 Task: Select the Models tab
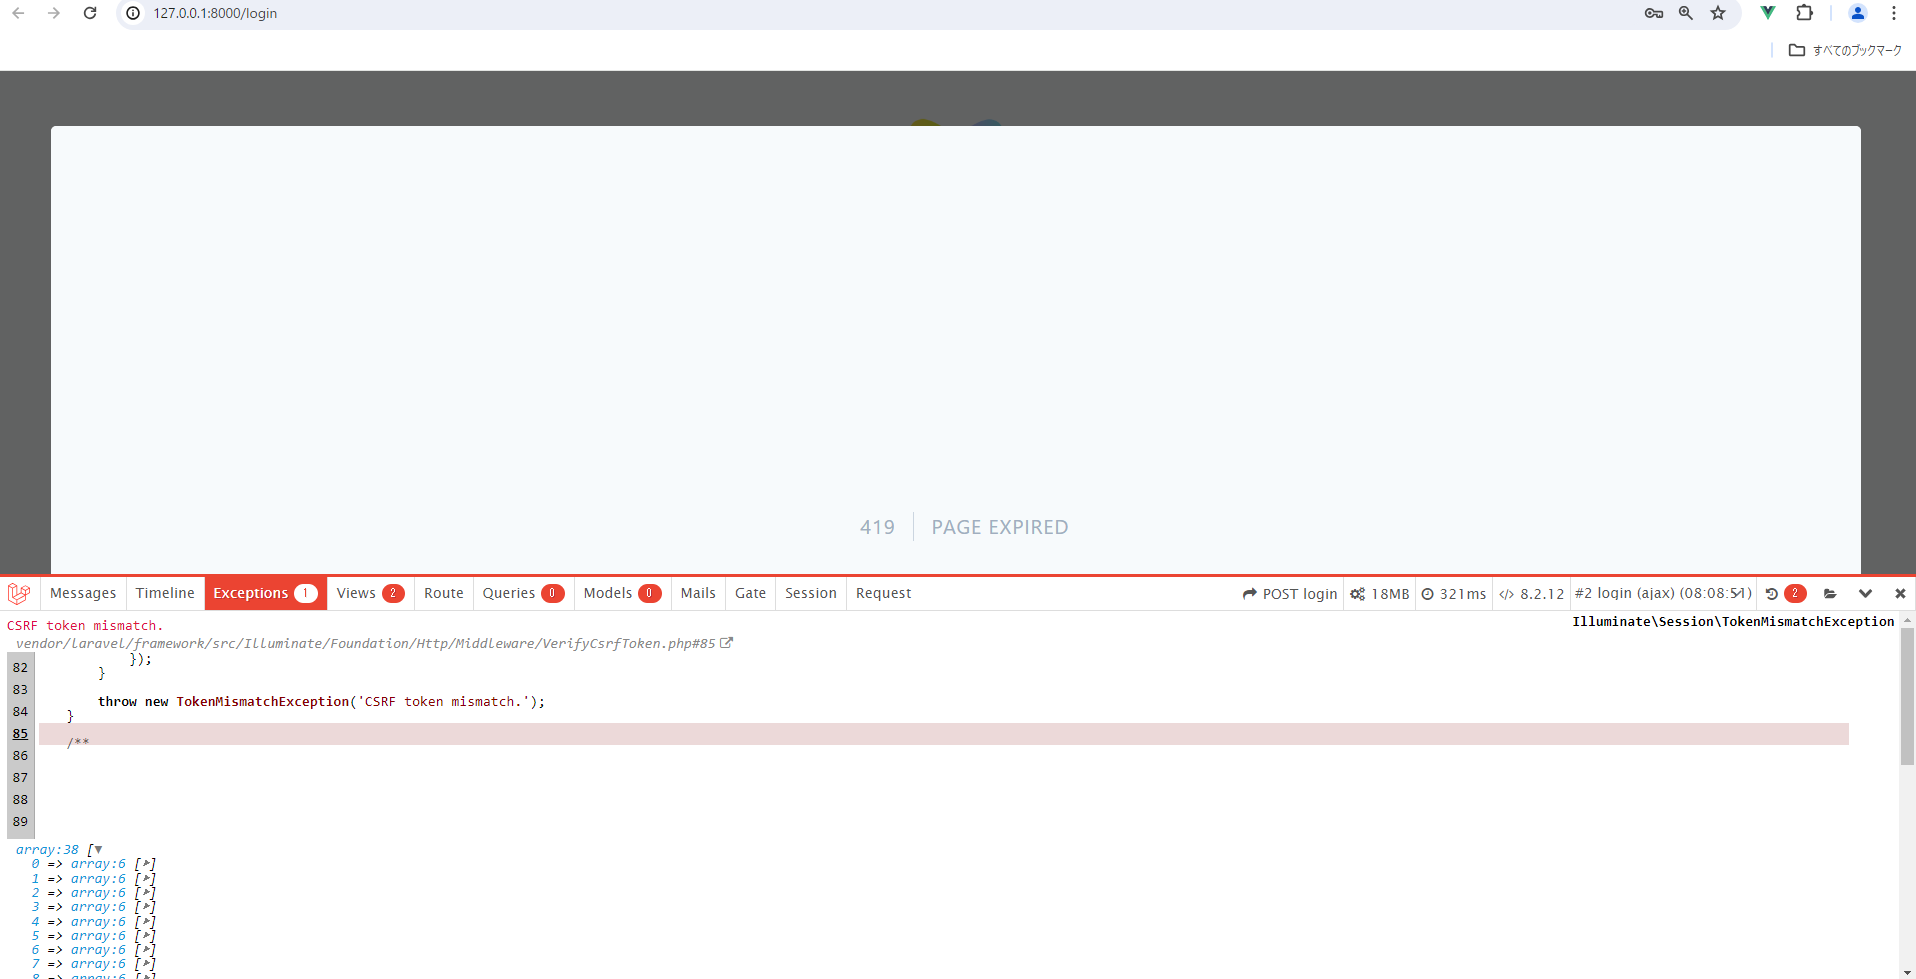[622, 593]
